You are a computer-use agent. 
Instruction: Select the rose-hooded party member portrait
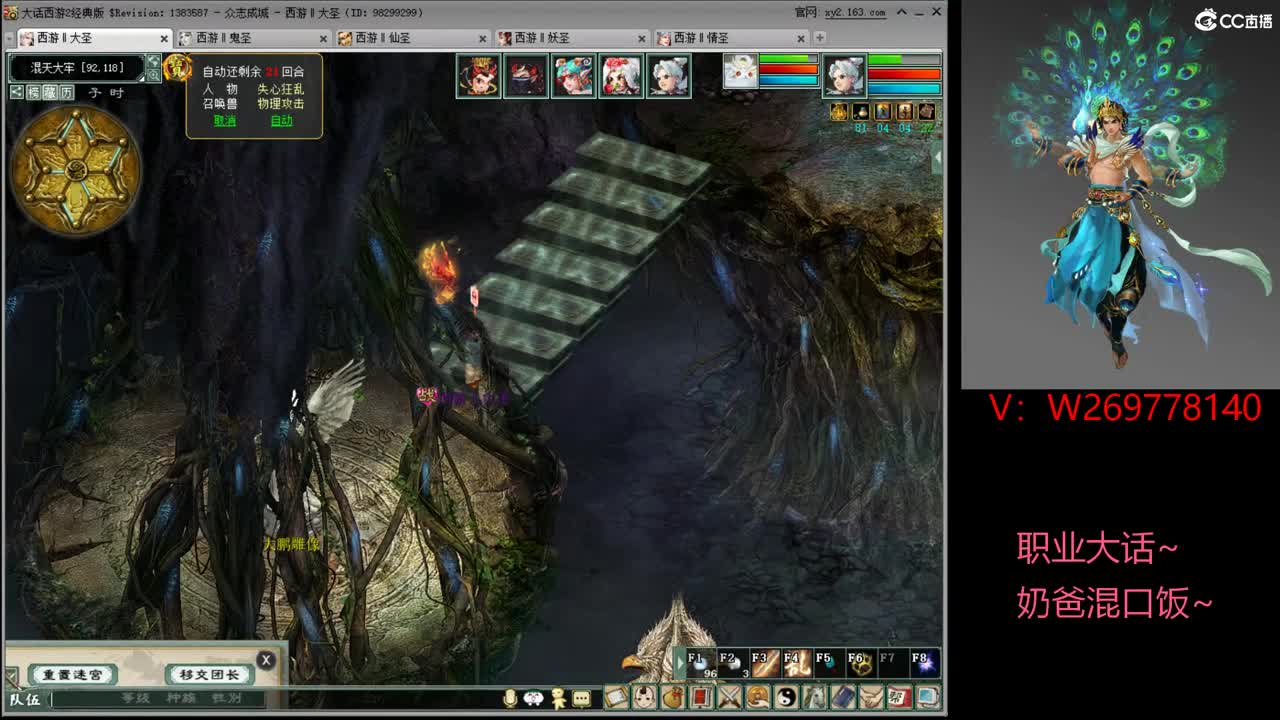(x=621, y=76)
